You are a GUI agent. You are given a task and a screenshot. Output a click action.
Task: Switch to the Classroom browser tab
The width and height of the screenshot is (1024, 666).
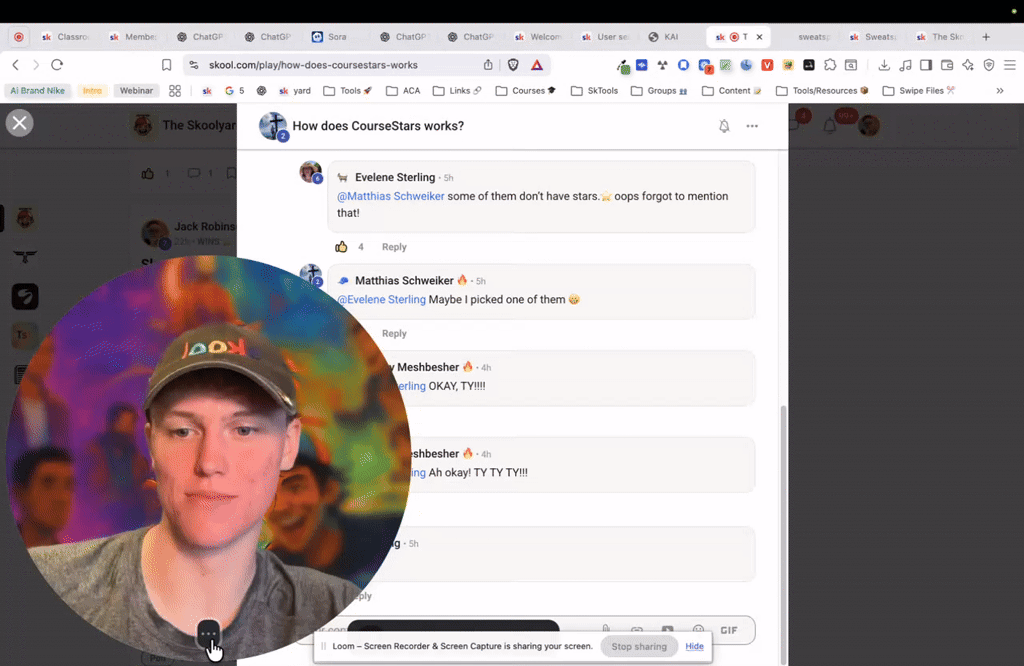65,37
